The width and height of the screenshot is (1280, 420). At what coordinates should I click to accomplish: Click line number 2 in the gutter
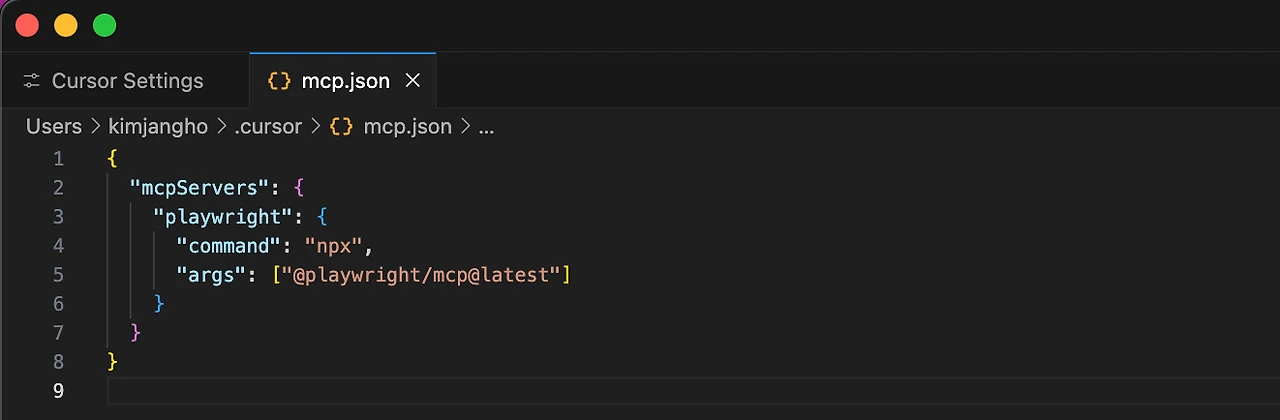point(58,187)
